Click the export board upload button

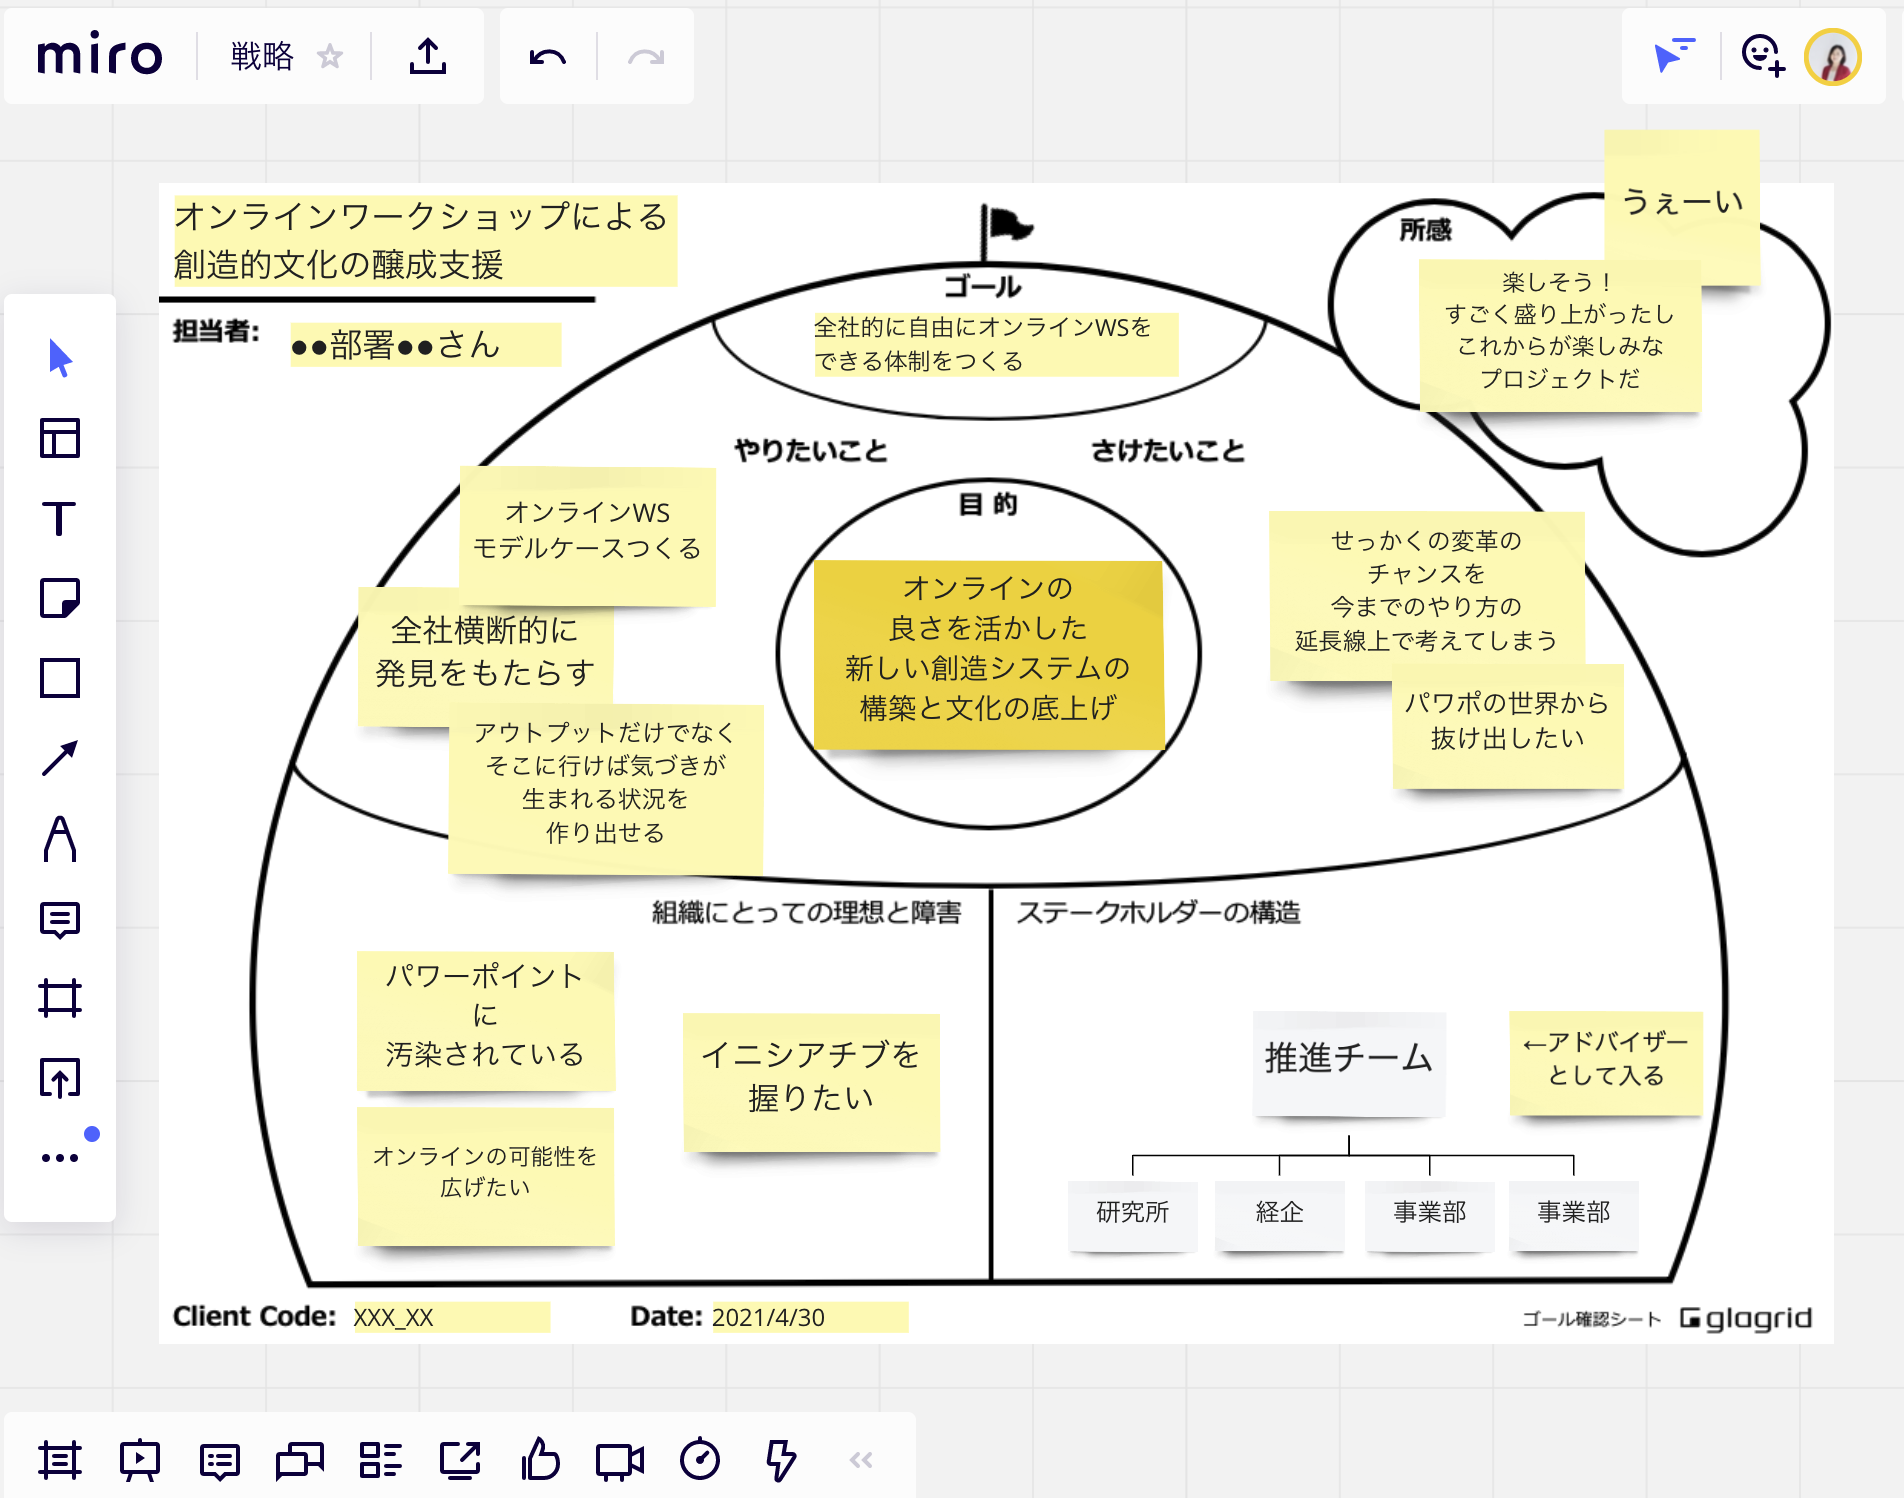(x=428, y=57)
